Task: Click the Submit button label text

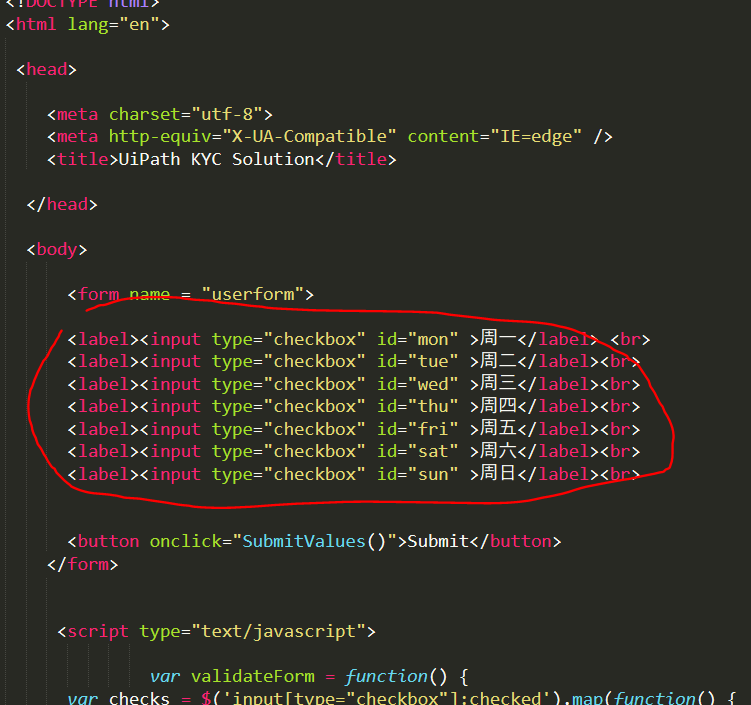Action: click(x=438, y=541)
